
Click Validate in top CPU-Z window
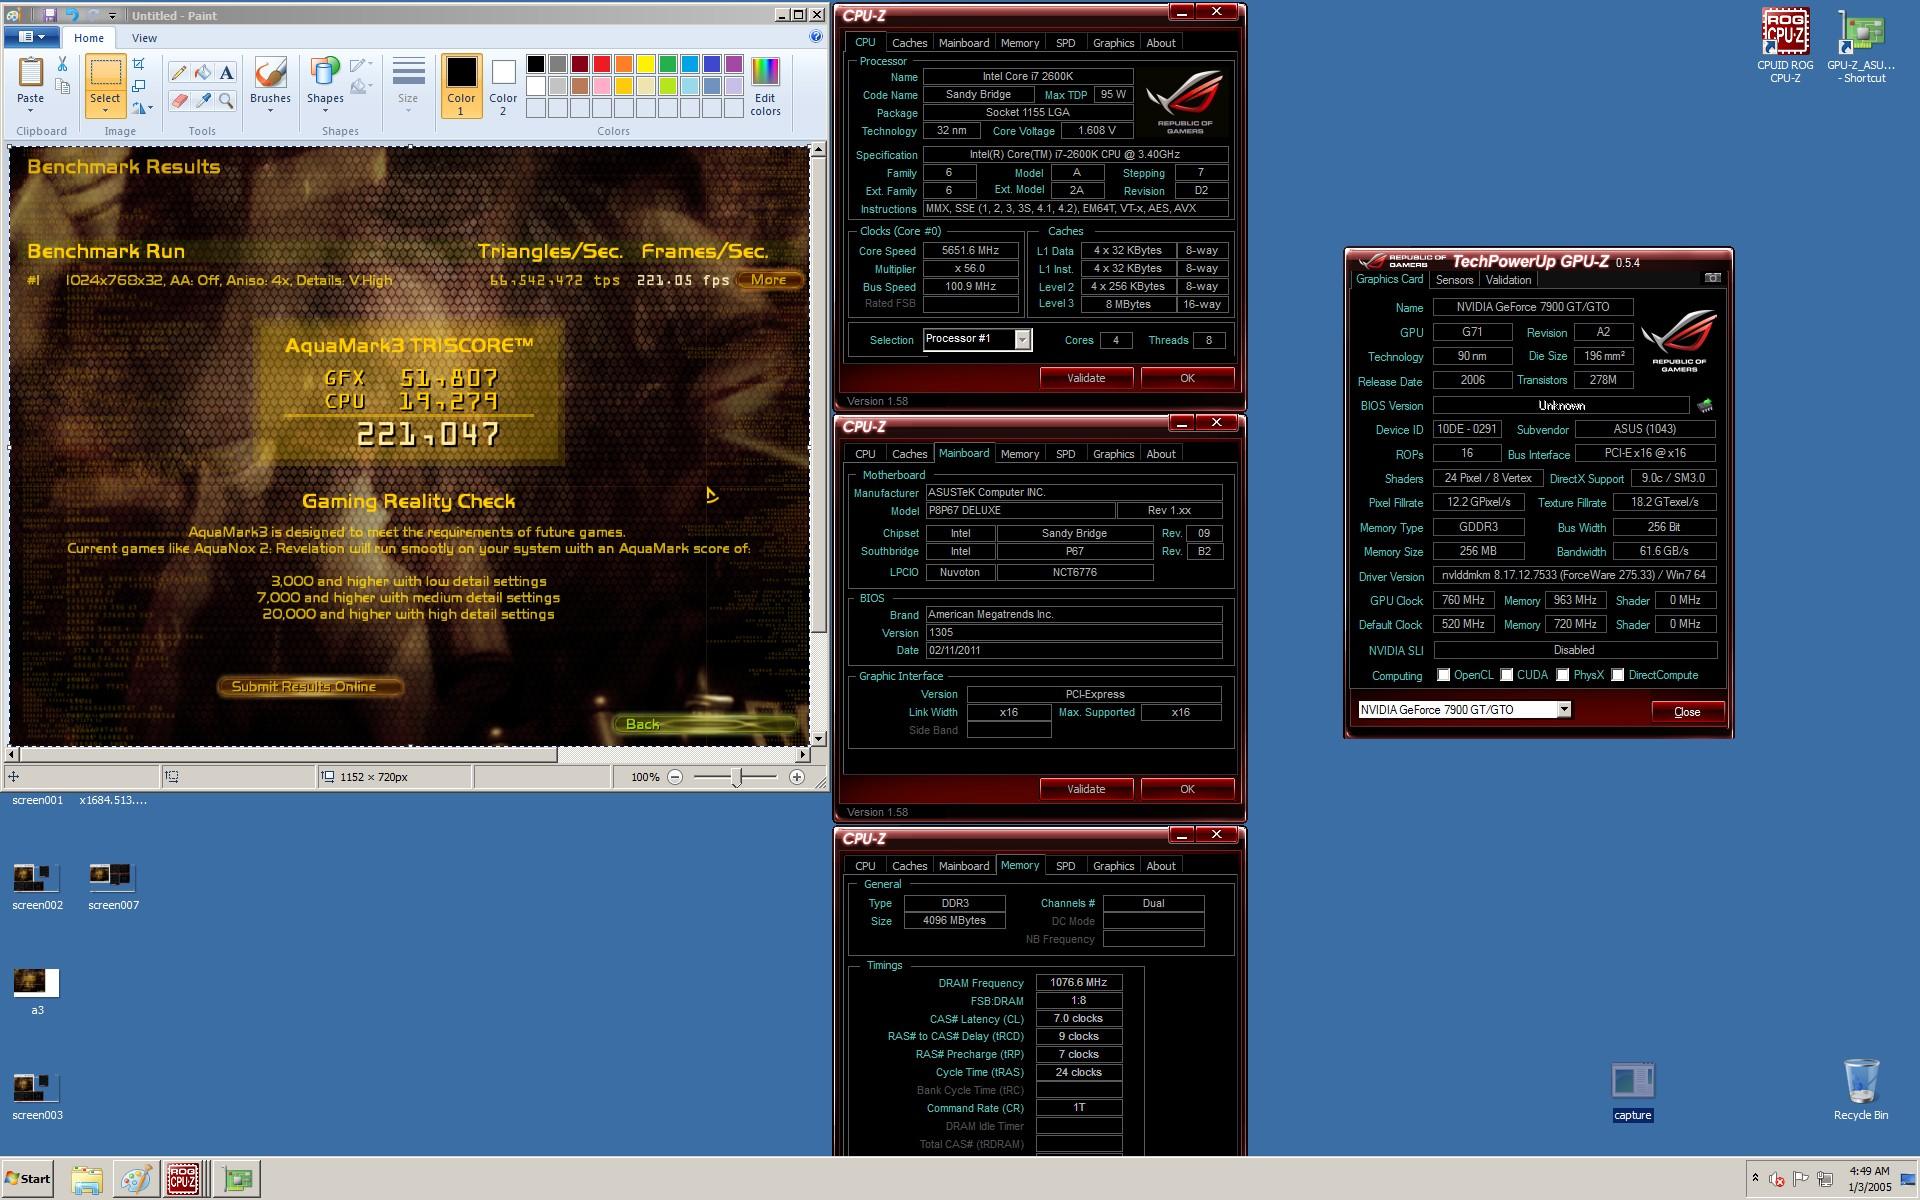[x=1086, y=378]
